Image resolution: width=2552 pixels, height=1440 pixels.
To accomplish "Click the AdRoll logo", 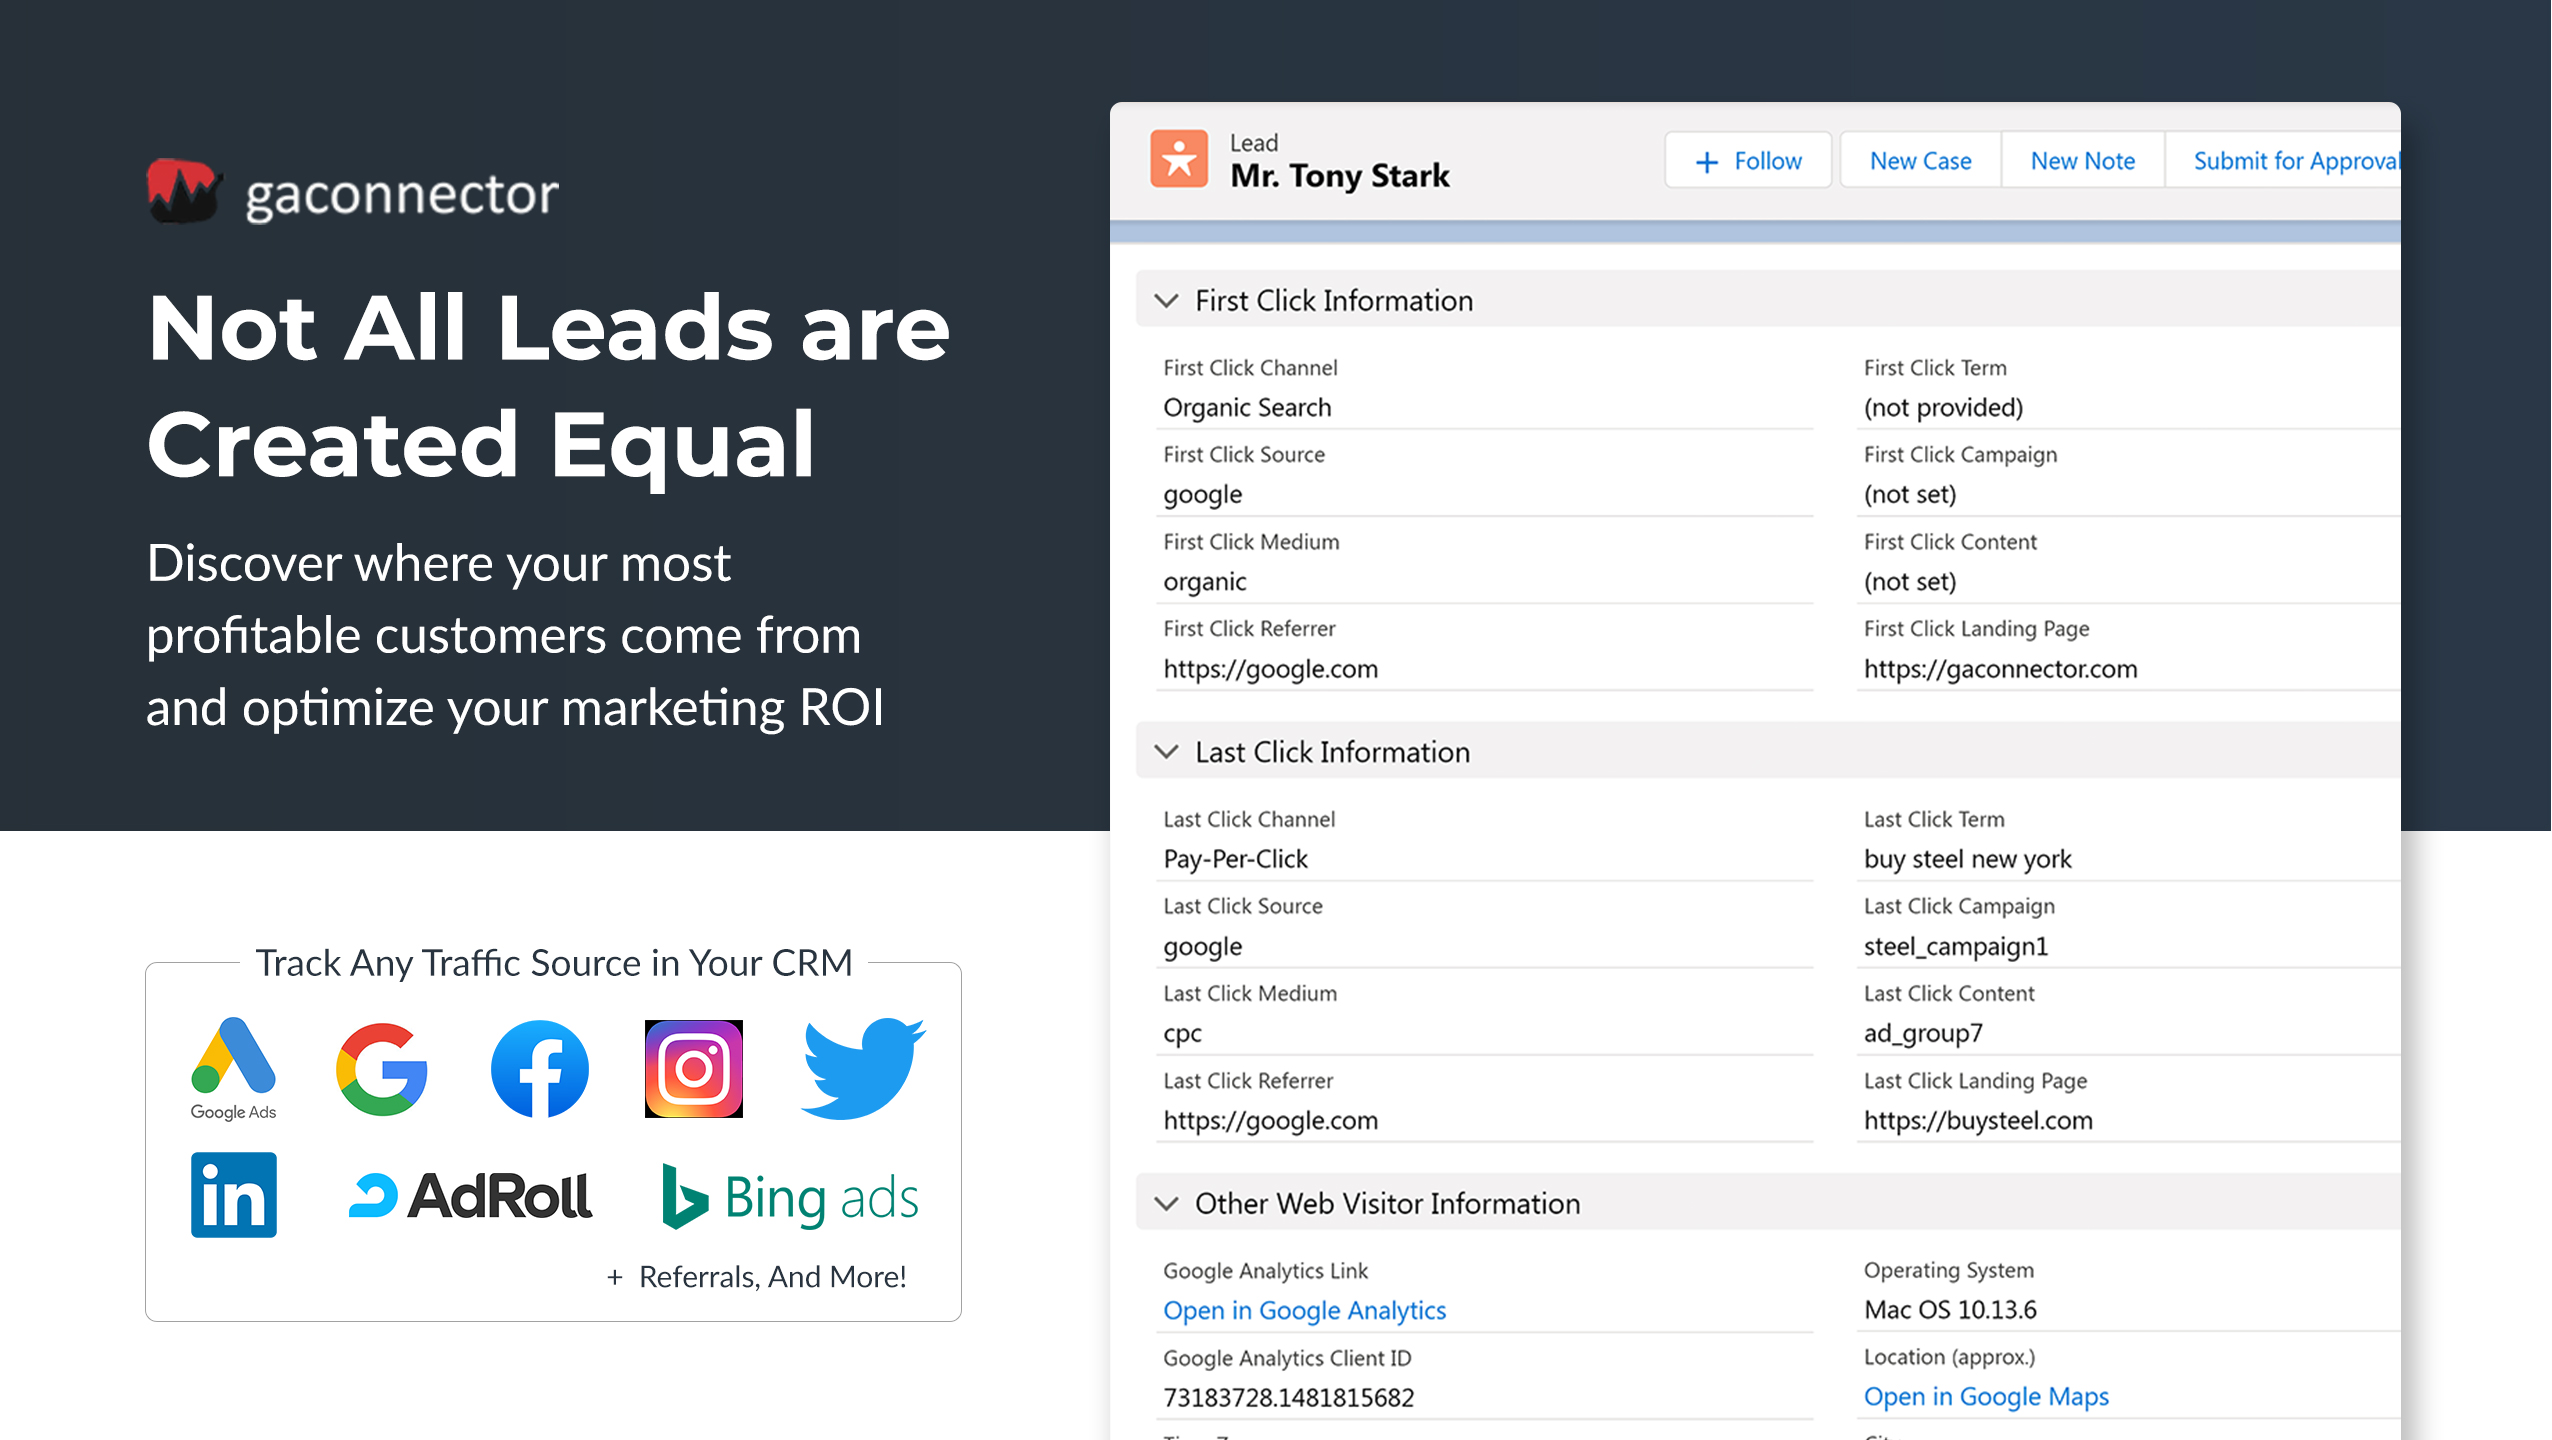I will coord(470,1196).
